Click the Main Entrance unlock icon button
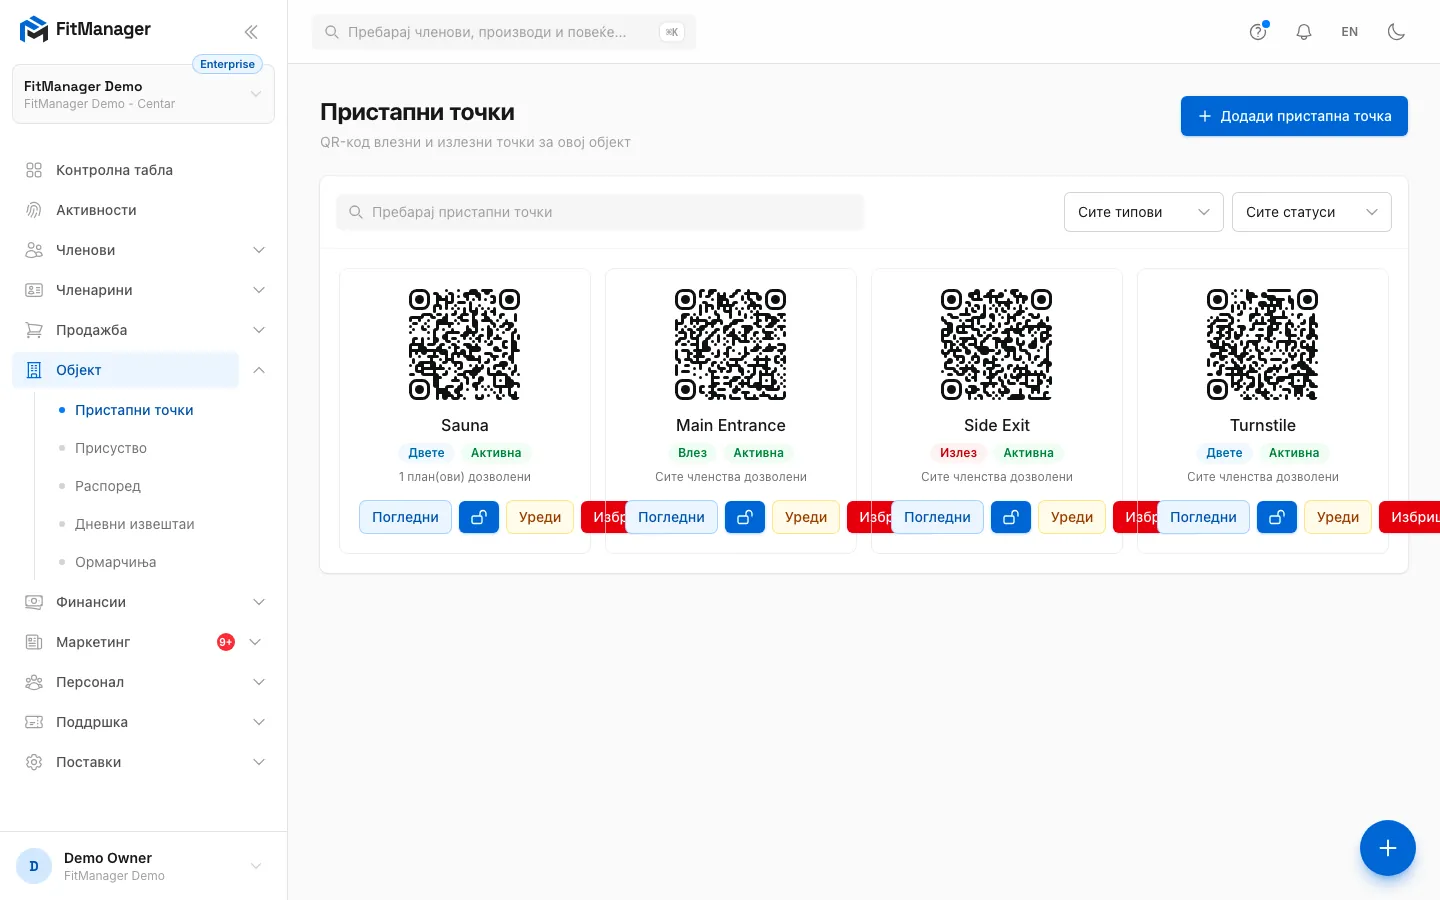The height and width of the screenshot is (900, 1440). [745, 517]
